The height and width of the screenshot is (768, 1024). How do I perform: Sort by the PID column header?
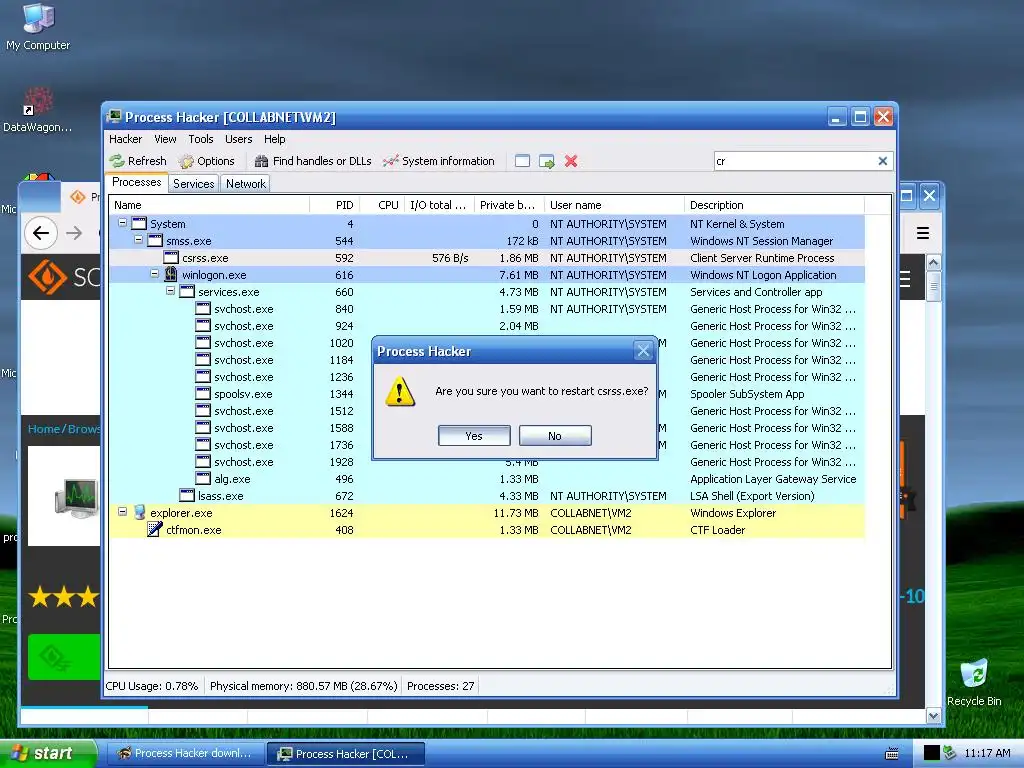pos(334,205)
